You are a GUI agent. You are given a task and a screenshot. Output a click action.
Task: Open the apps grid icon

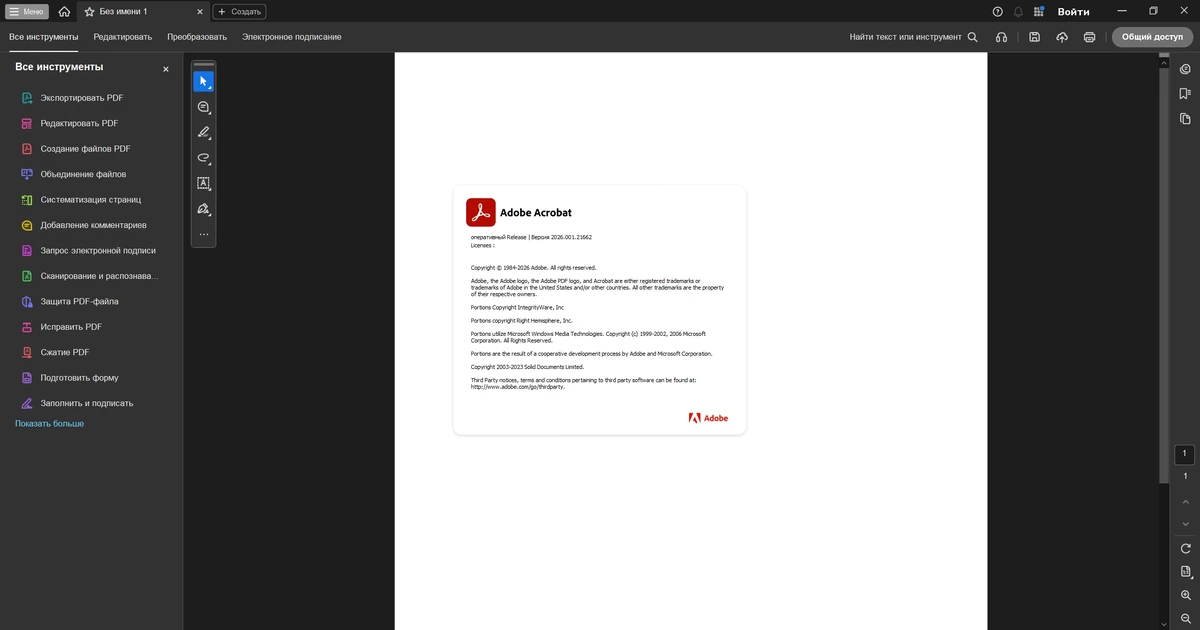pos(1039,12)
